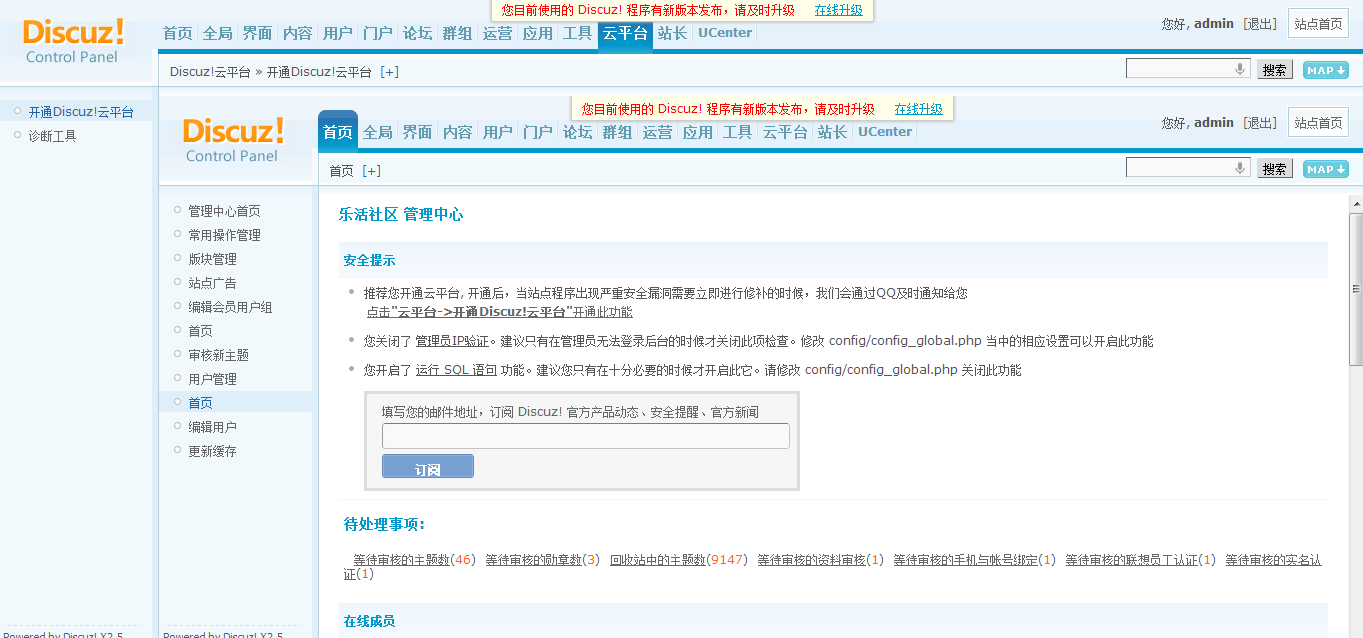Image resolution: width=1363 pixels, height=638 pixels.
Task: Click the 站点首页 button in the nested panel
Action: (1318, 123)
